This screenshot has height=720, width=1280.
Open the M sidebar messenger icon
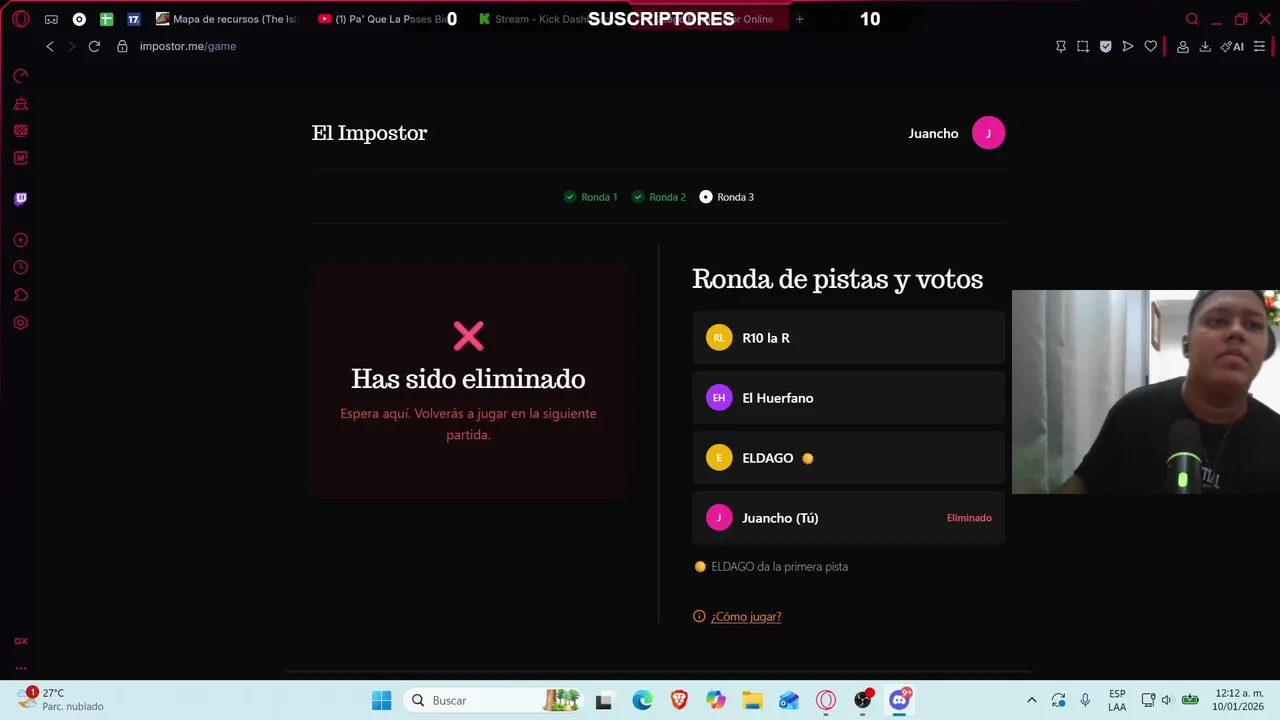point(21,158)
